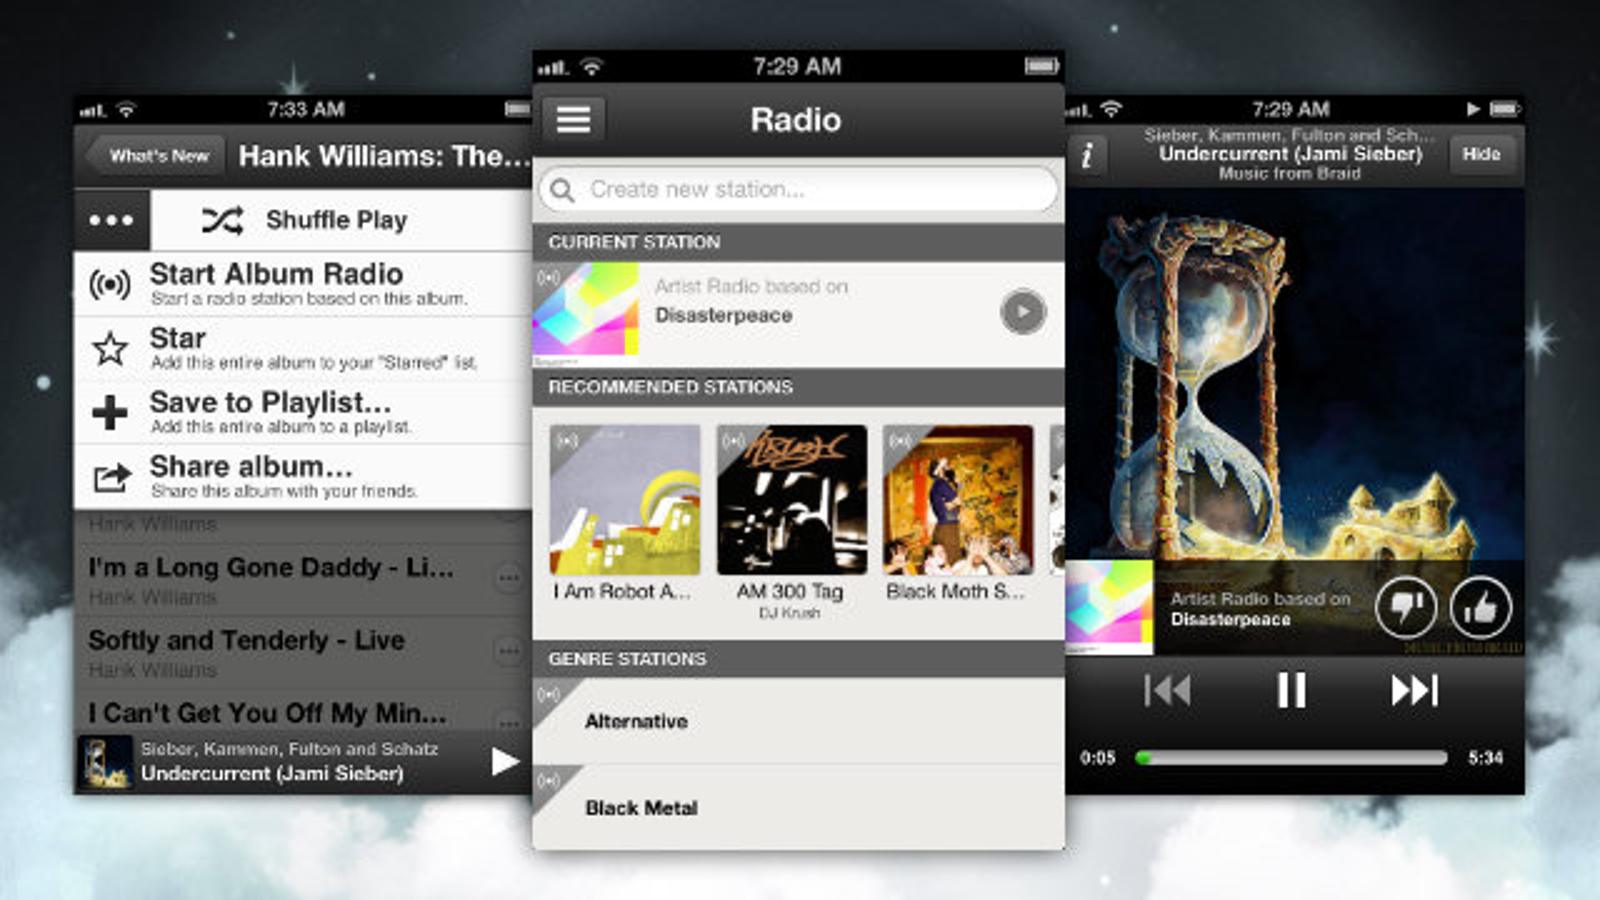The width and height of the screenshot is (1600, 900).
Task: Tap the Hank Williams album title header
Action: point(383,156)
